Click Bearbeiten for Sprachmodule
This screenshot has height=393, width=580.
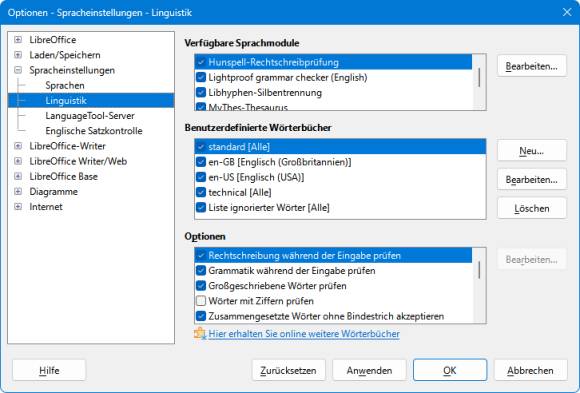point(532,66)
